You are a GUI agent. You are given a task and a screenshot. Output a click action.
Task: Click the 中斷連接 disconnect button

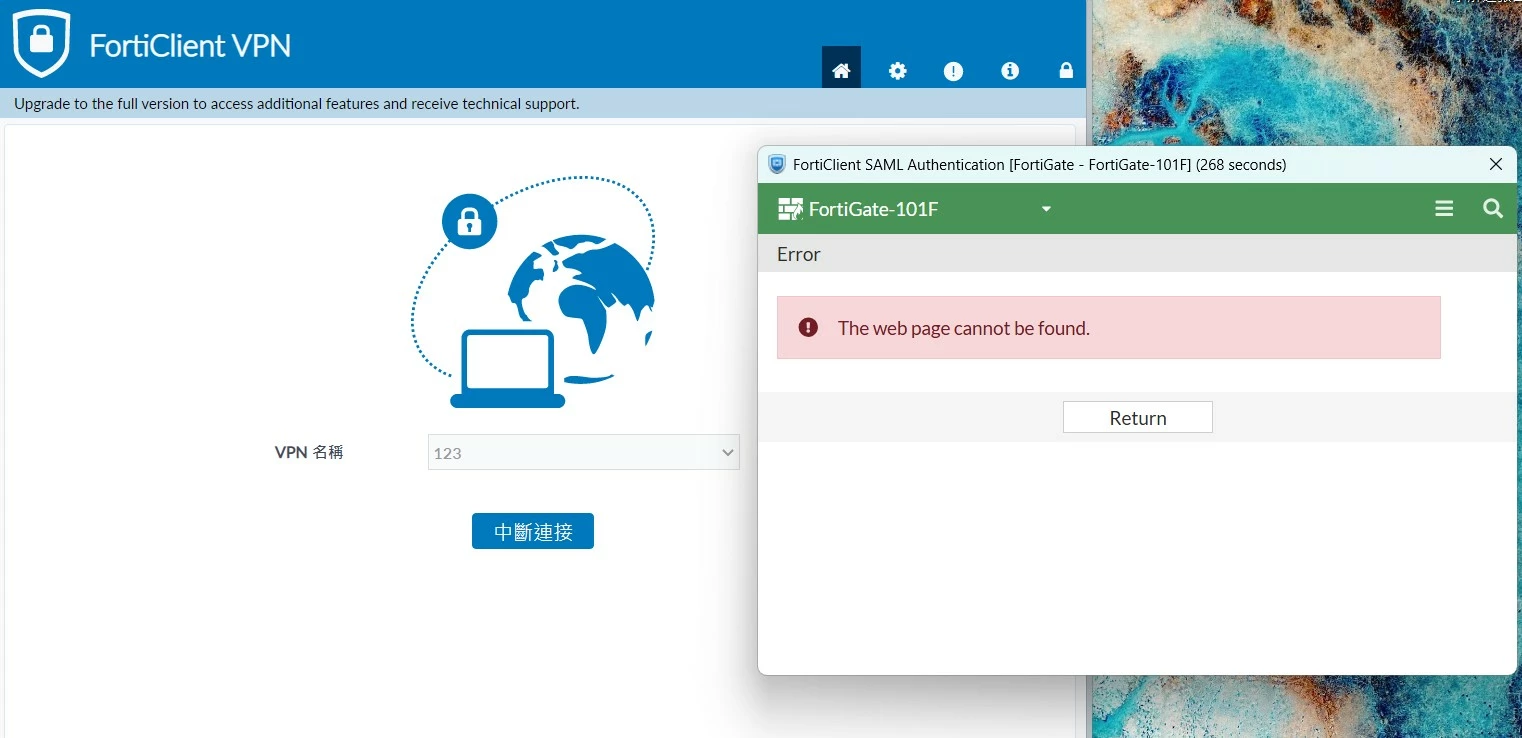[x=533, y=531]
